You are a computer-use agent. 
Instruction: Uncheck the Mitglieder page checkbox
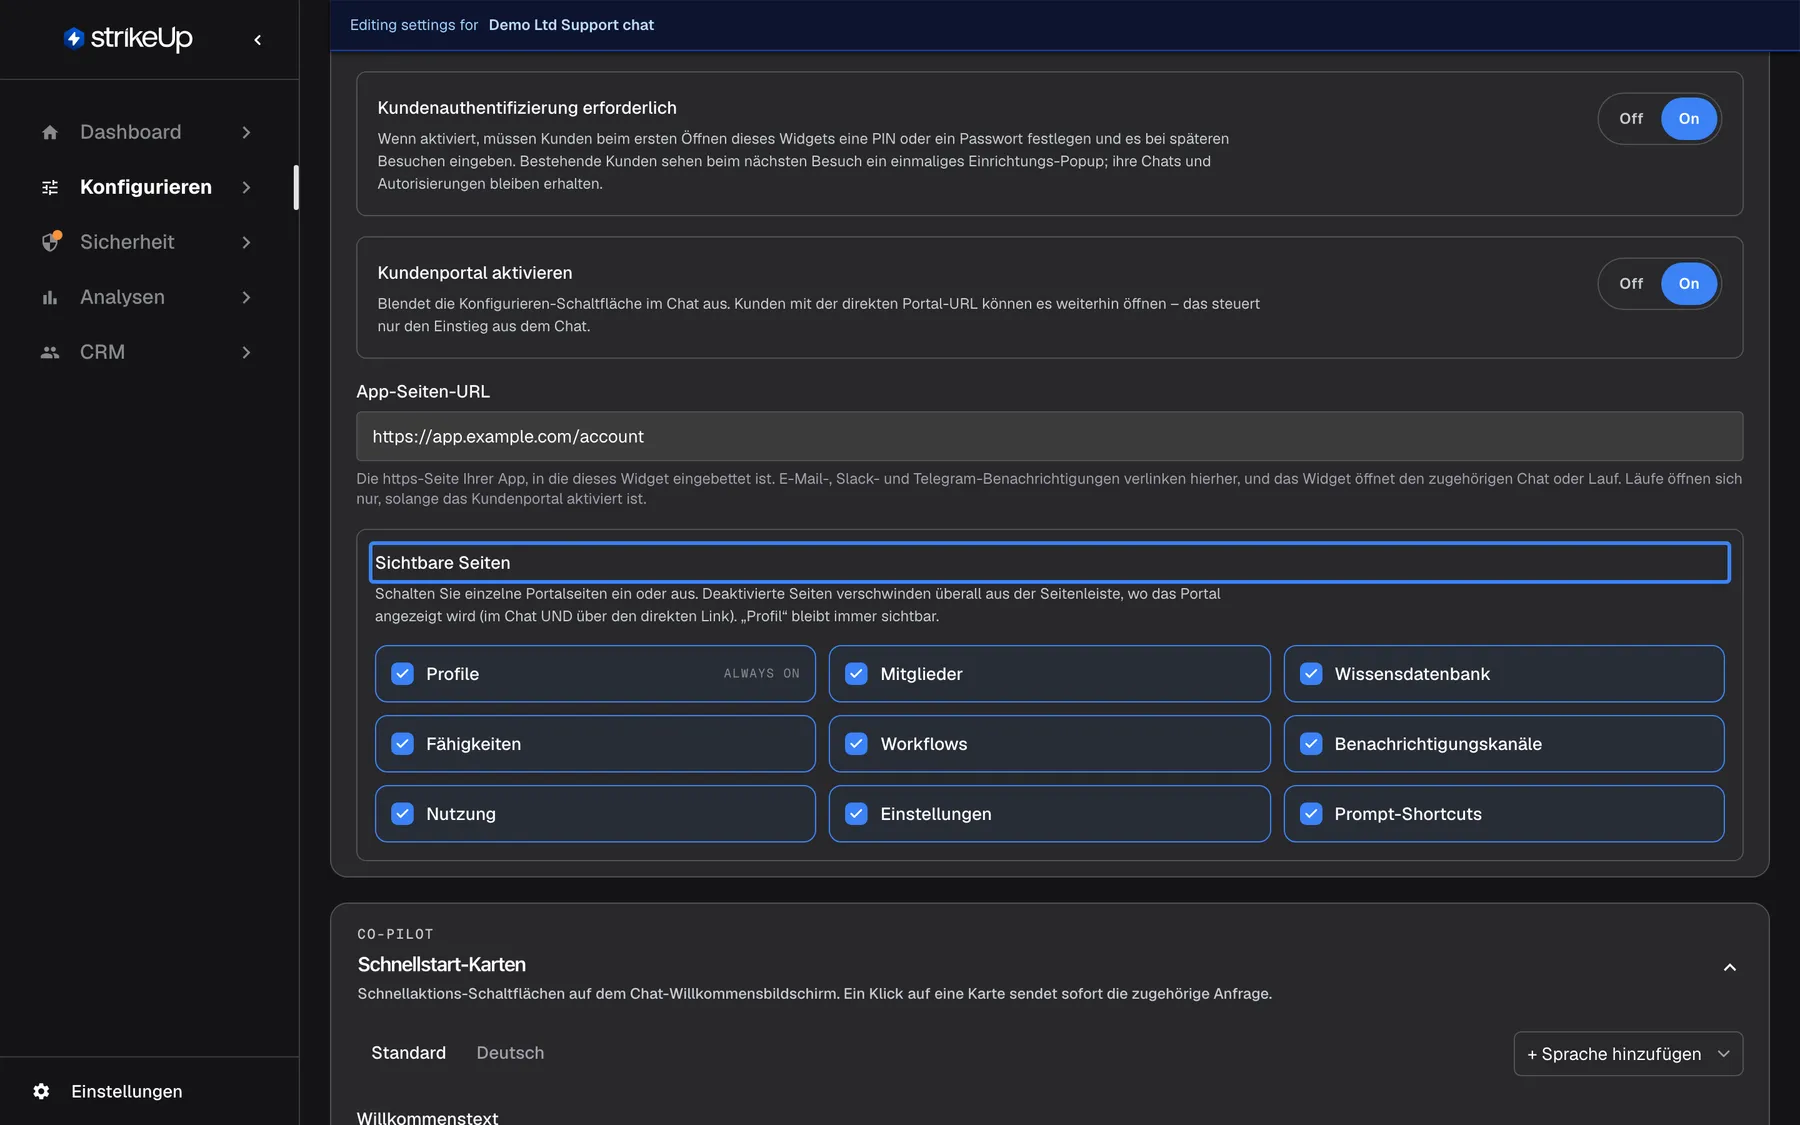point(856,674)
